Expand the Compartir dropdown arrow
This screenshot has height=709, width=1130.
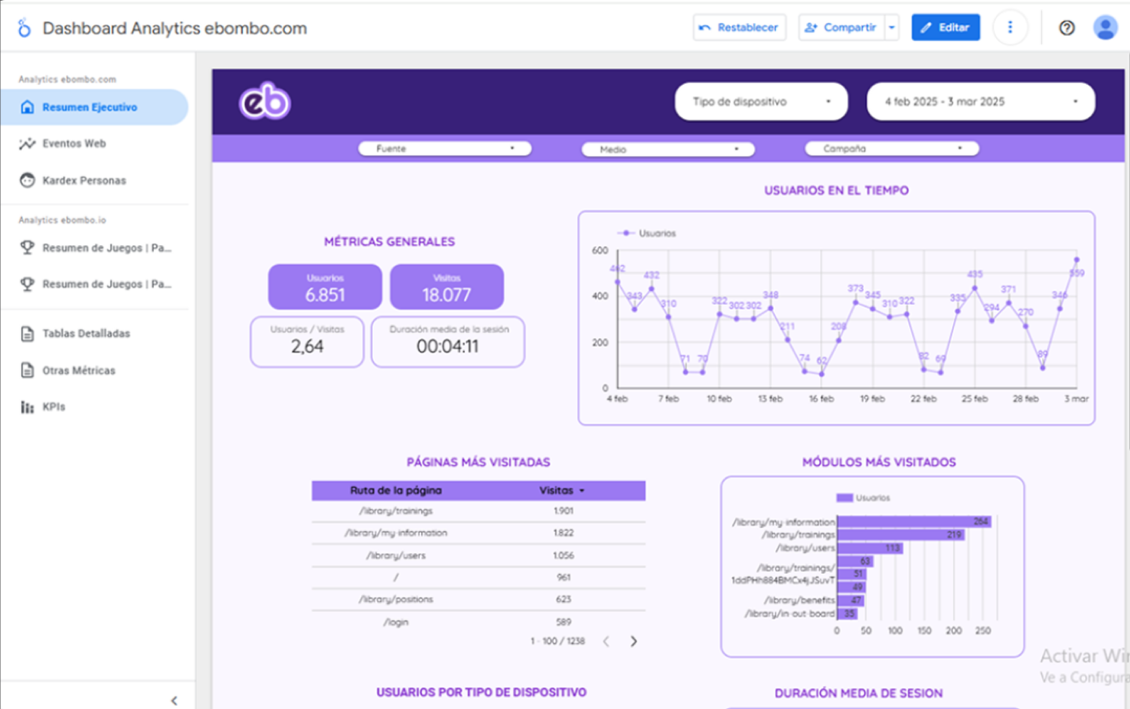click(x=892, y=28)
